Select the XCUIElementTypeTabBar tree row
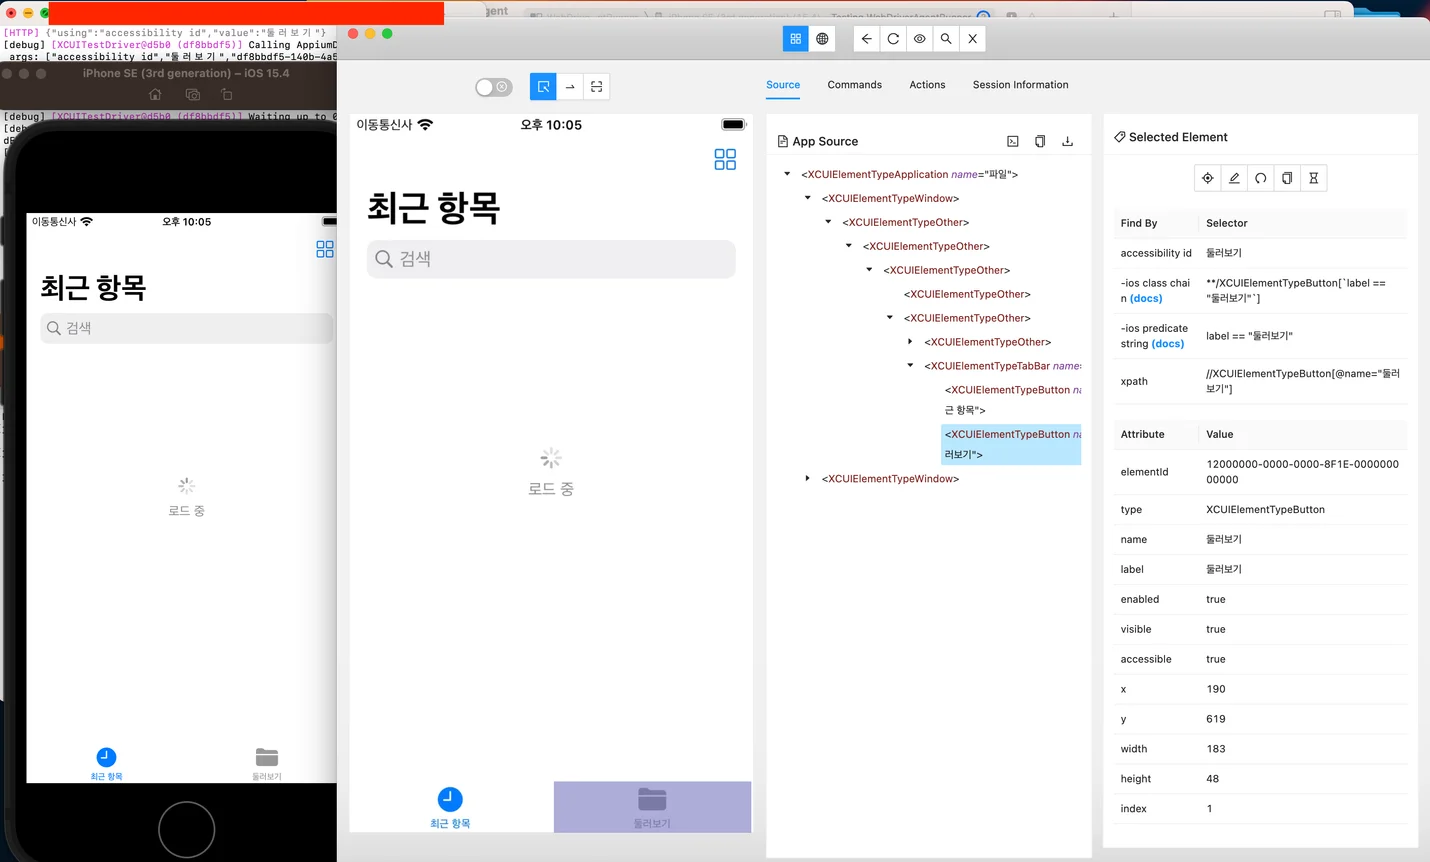 1002,366
